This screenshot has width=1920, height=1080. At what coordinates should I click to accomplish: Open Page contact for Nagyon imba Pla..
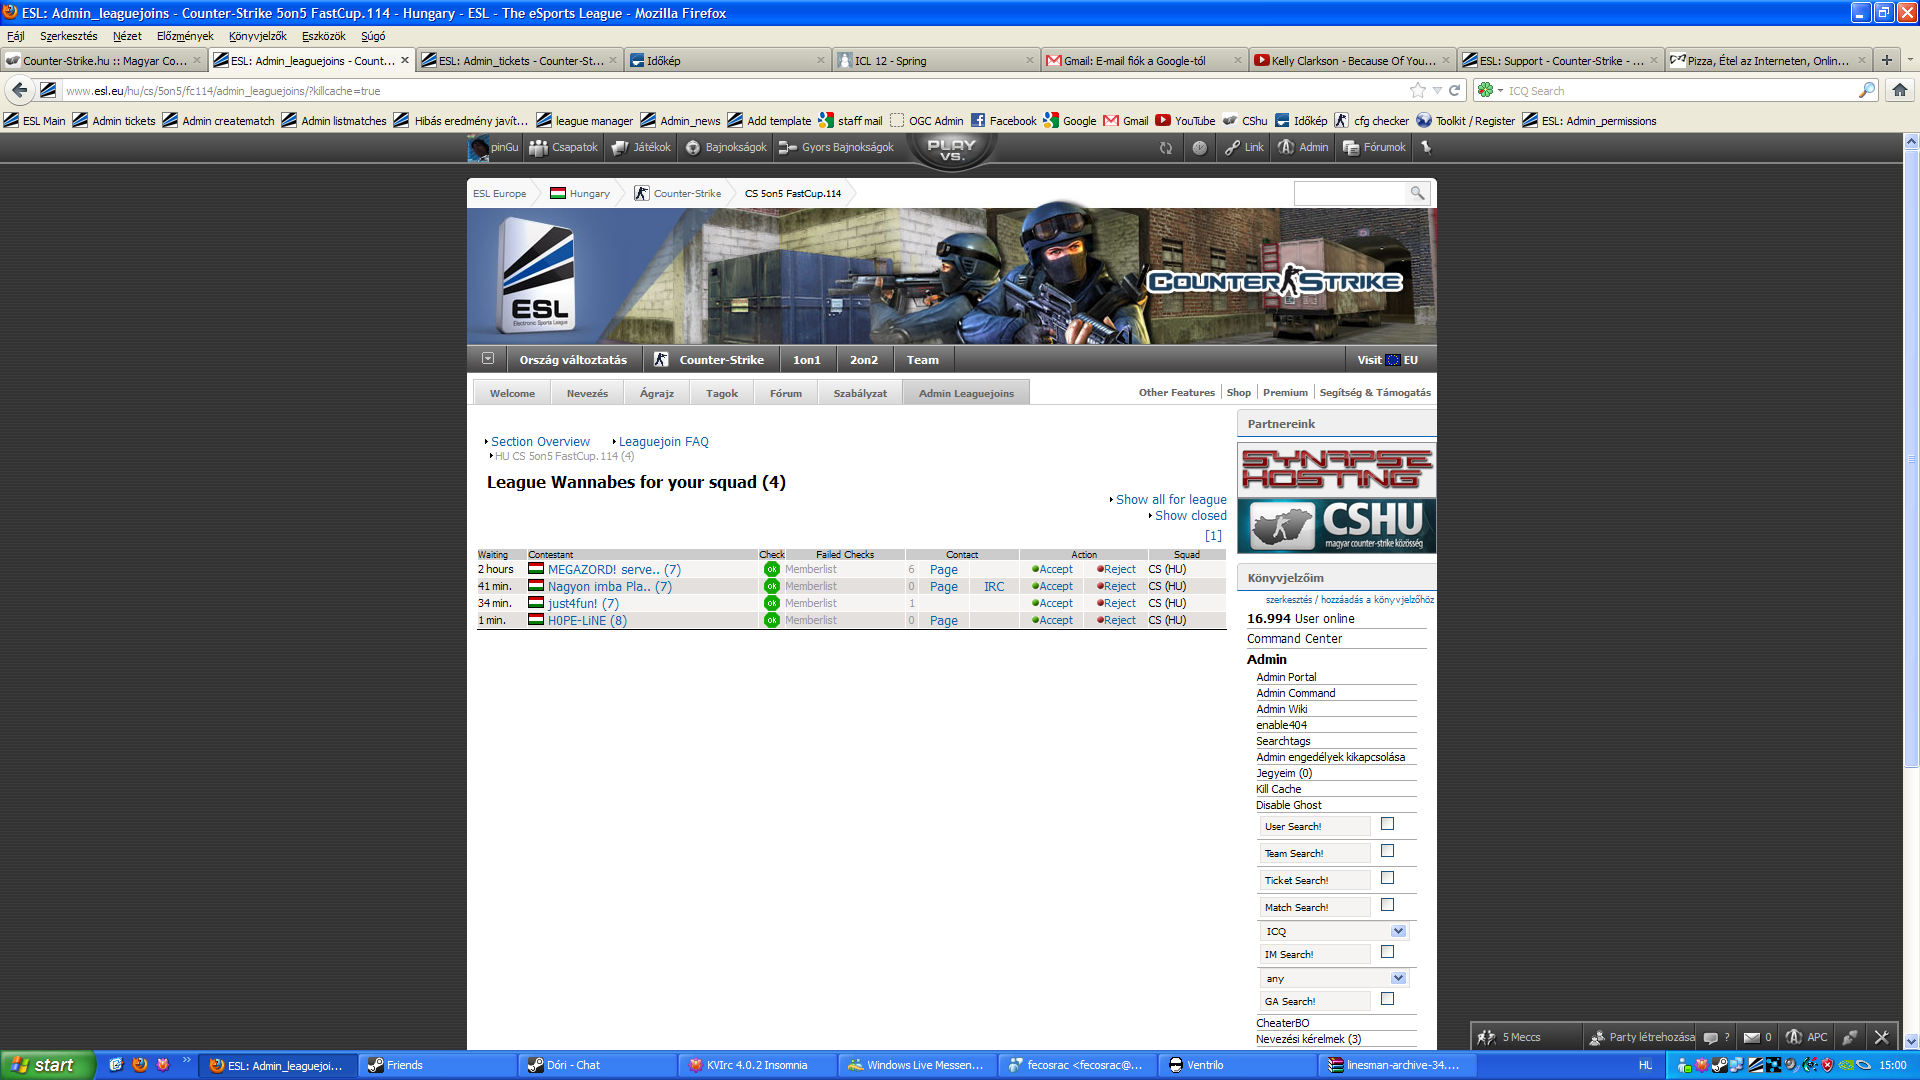(943, 586)
